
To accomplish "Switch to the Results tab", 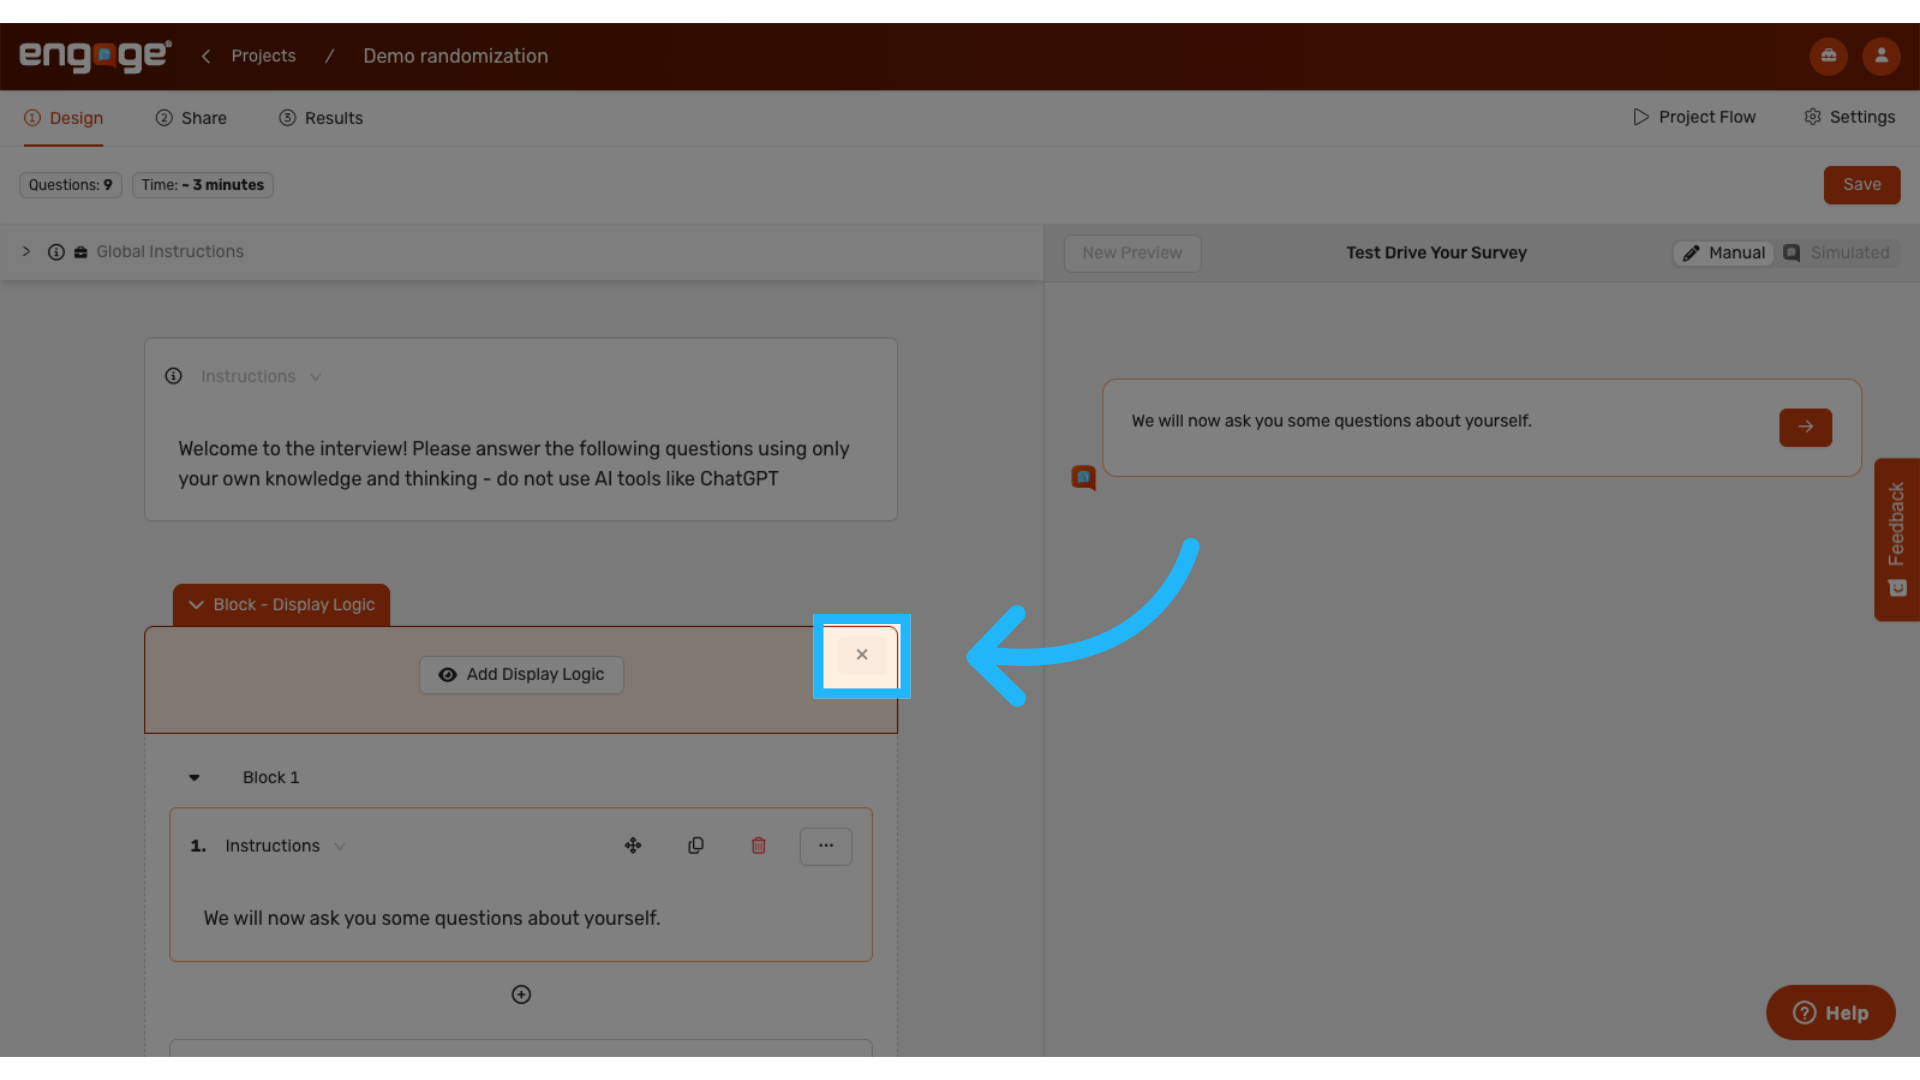I will 321,118.
